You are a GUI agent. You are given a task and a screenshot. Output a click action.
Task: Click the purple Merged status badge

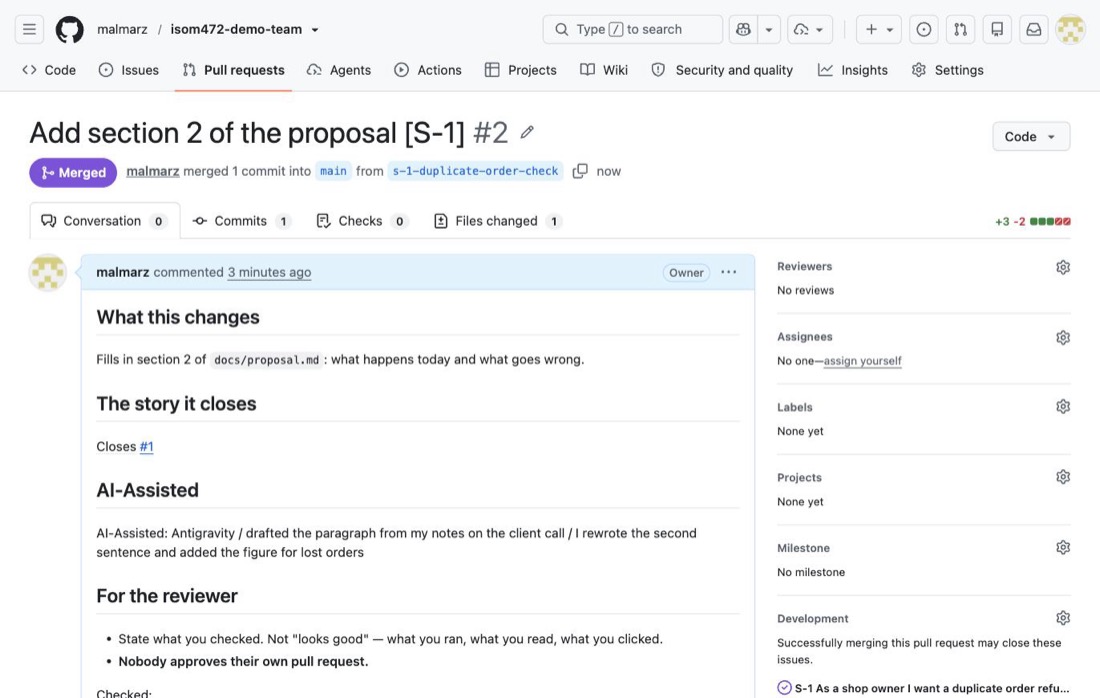(73, 173)
